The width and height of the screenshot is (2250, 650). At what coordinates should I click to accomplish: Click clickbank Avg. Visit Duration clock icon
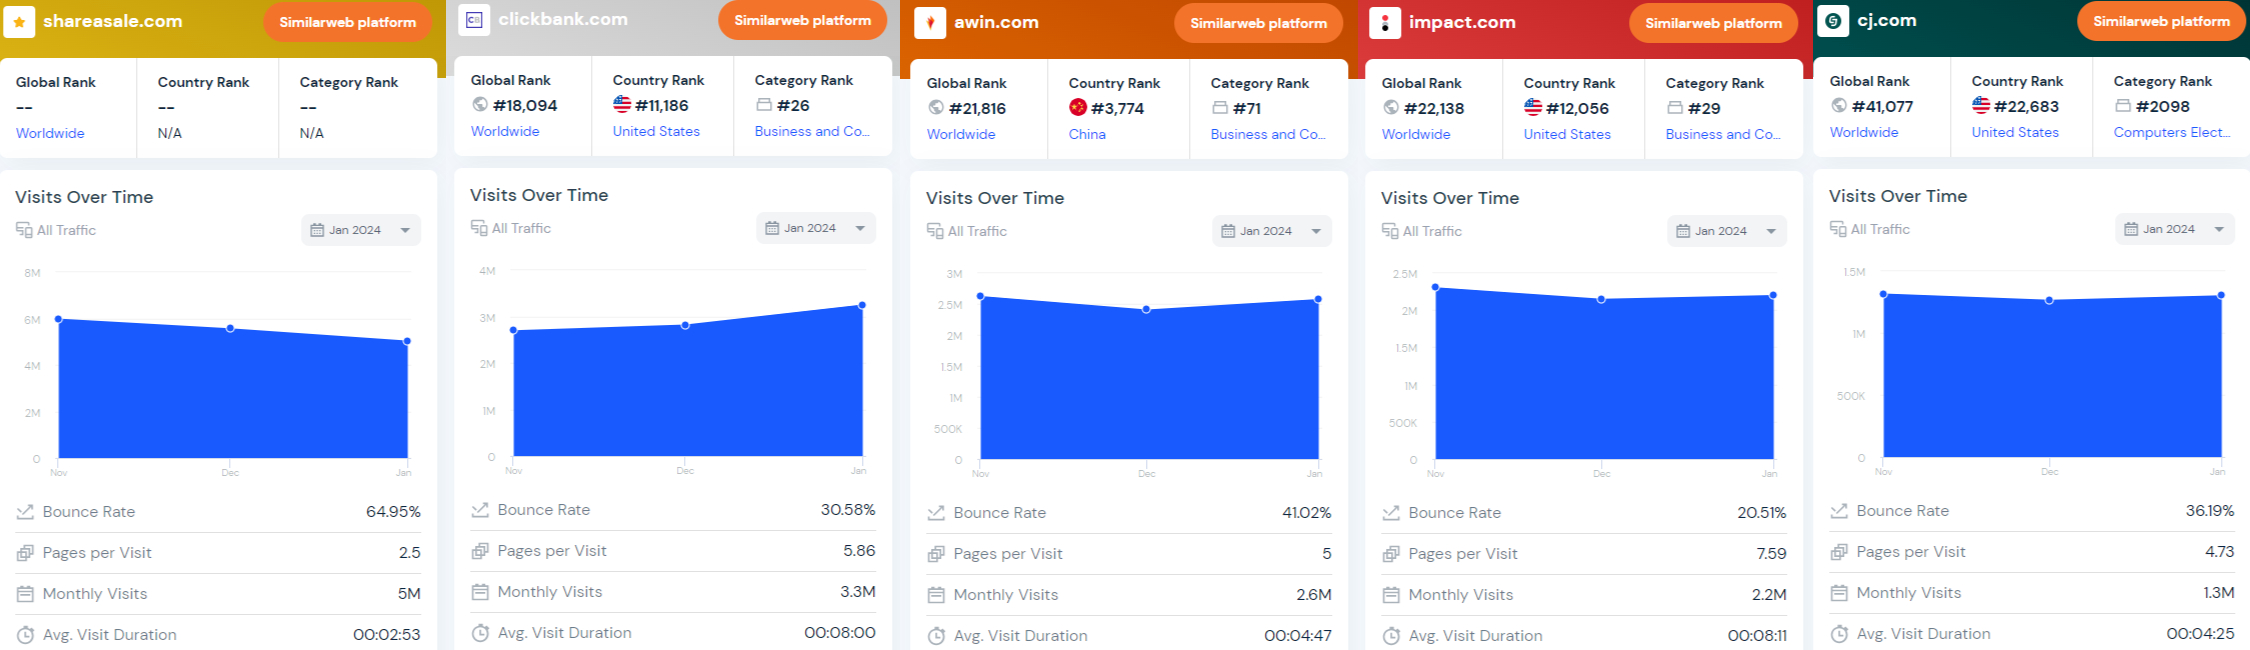tap(480, 633)
